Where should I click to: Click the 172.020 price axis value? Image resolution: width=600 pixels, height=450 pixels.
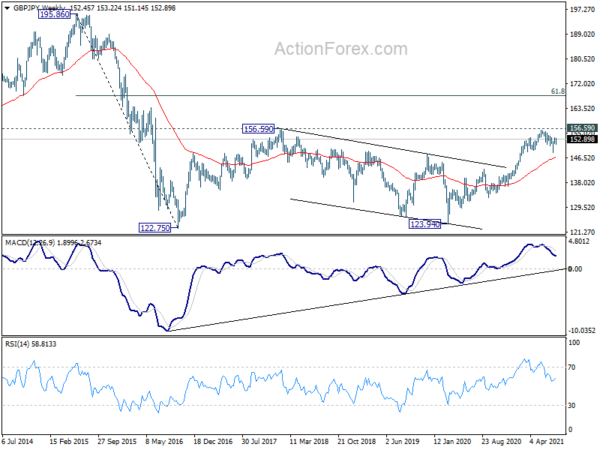(x=582, y=83)
